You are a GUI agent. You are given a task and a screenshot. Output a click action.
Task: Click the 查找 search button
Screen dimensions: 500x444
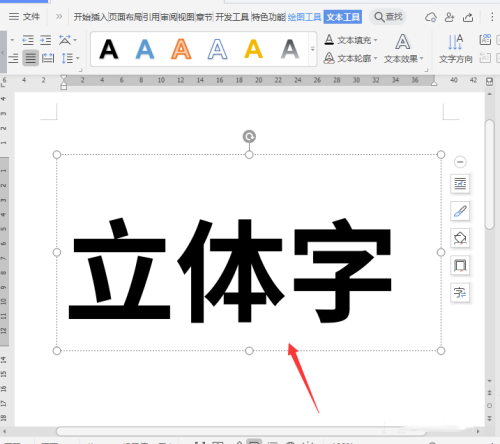pos(388,17)
